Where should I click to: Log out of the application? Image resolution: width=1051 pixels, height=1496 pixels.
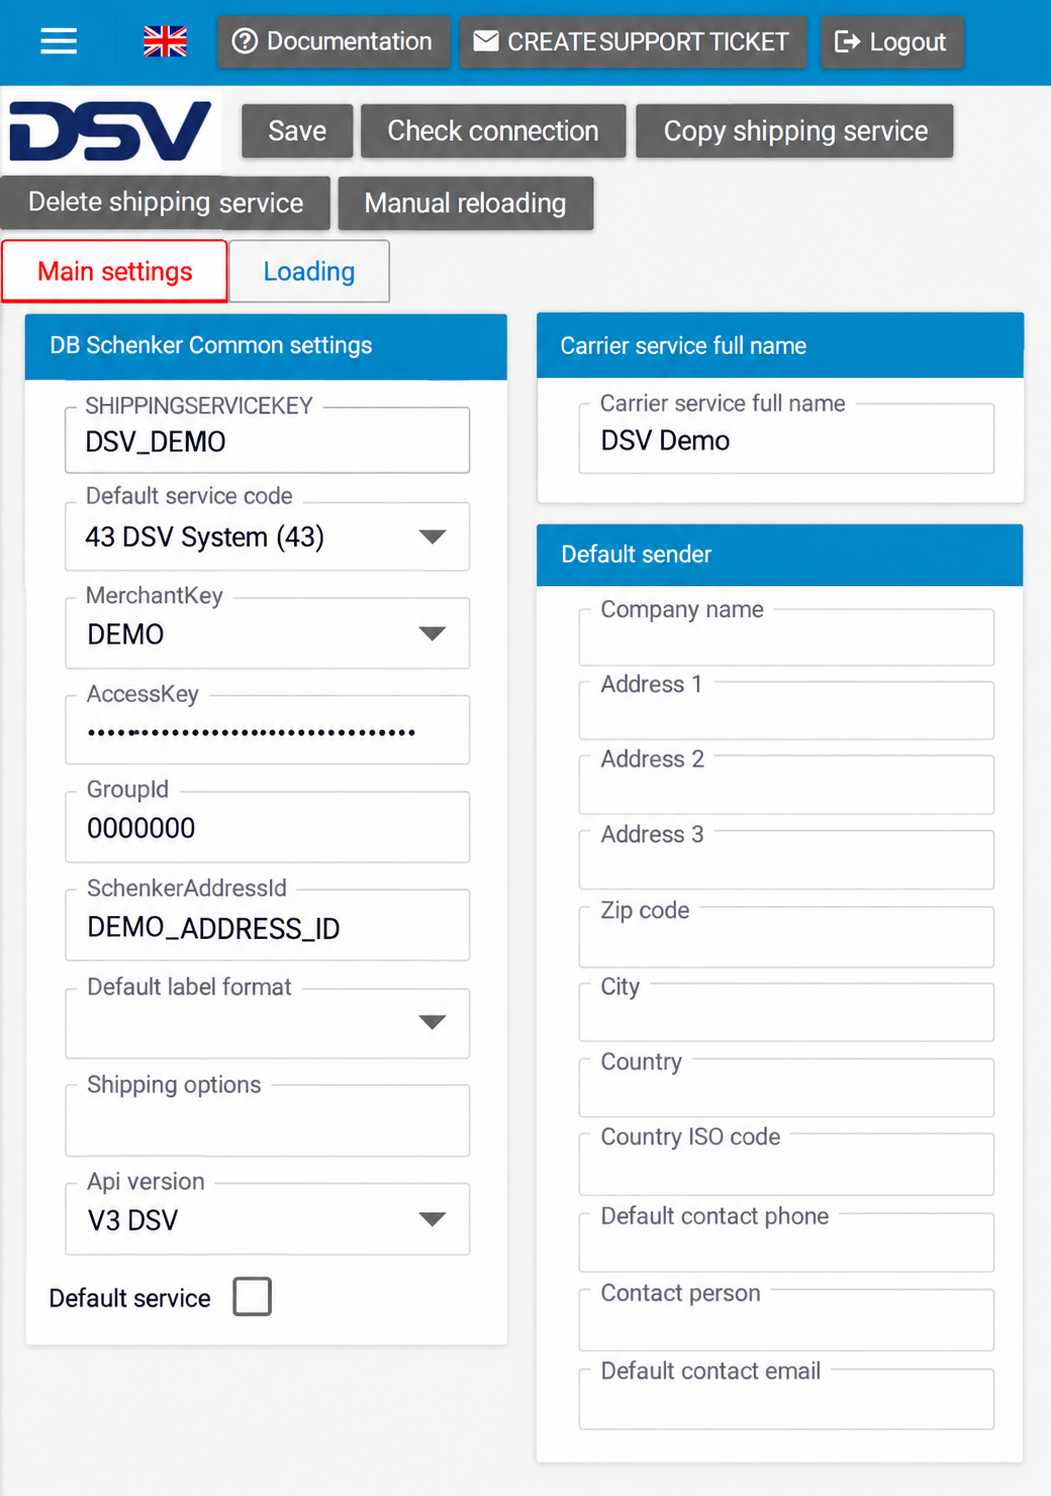891,41
